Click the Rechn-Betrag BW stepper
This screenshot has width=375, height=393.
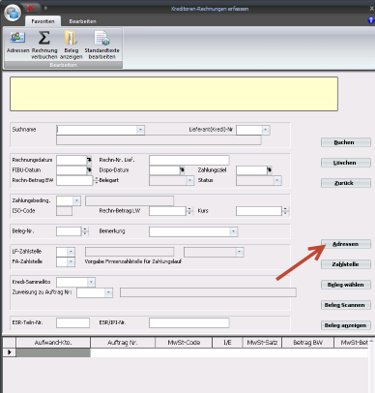point(96,180)
